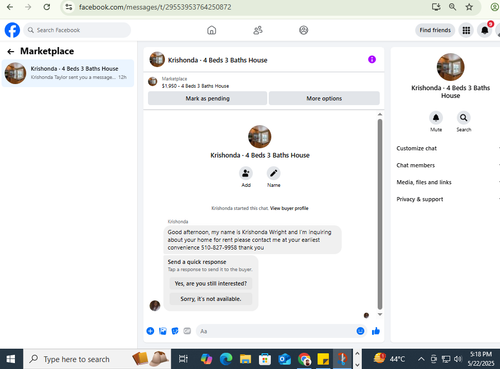Click the Find friends button
Viewport: 500px width, 369px height.
[x=435, y=30]
